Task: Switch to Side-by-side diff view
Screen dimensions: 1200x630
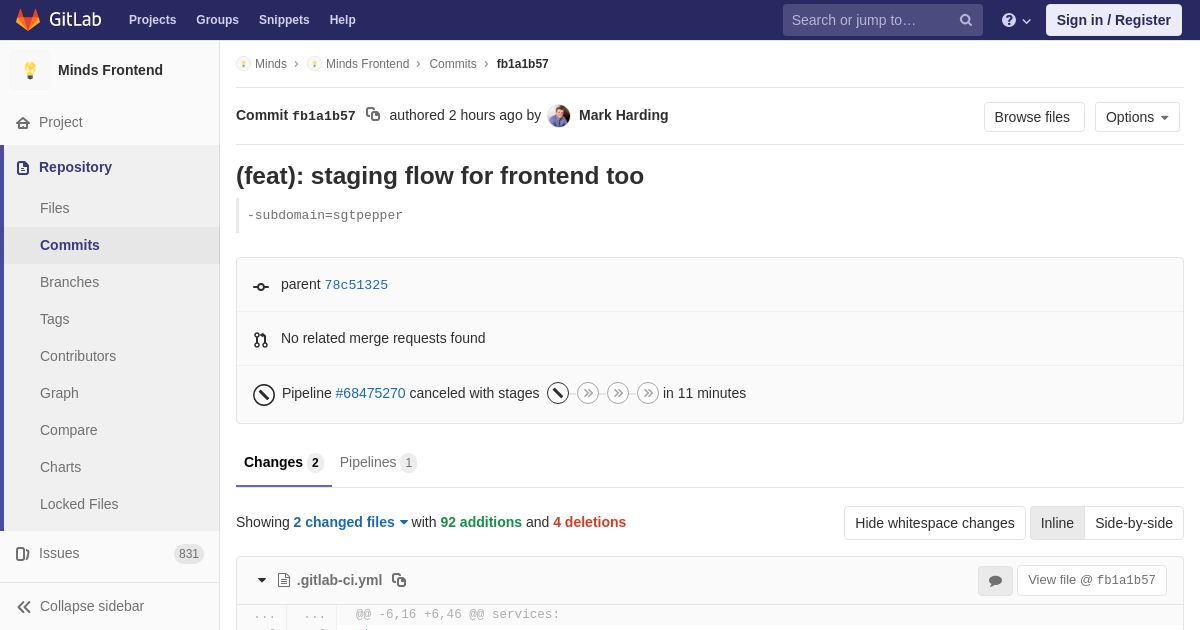Action: (x=1134, y=523)
